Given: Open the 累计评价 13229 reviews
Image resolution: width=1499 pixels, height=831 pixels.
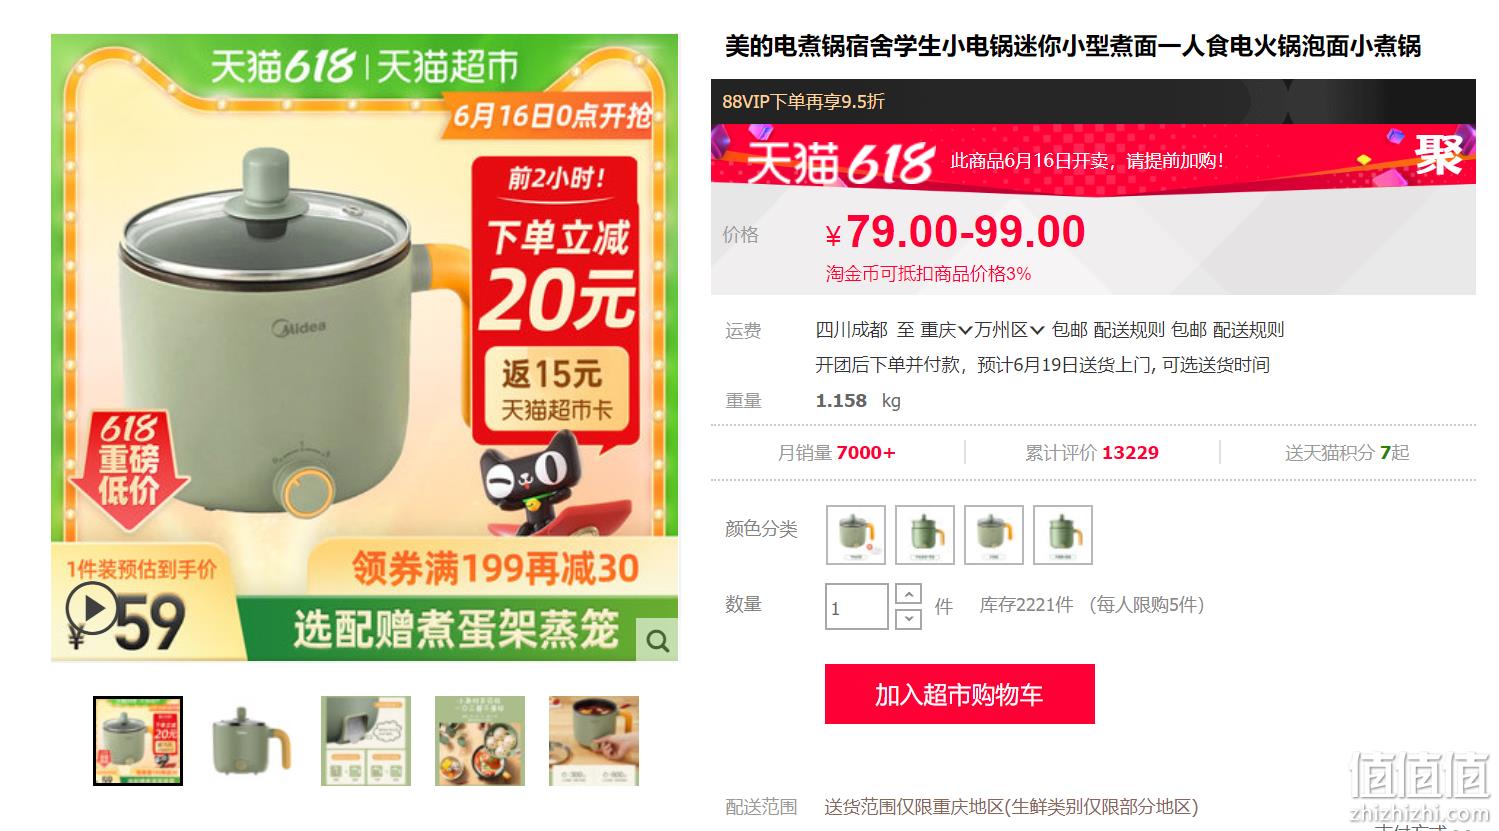Looking at the screenshot, I should tap(1092, 453).
